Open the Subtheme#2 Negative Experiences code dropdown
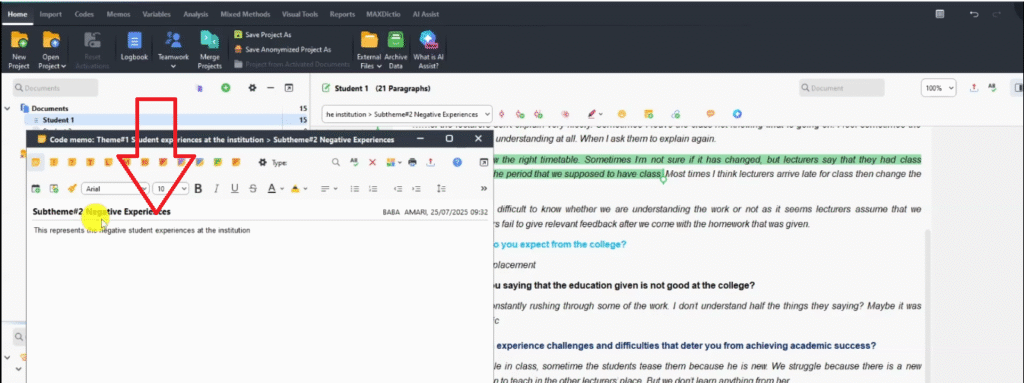1024x383 pixels. [408, 114]
